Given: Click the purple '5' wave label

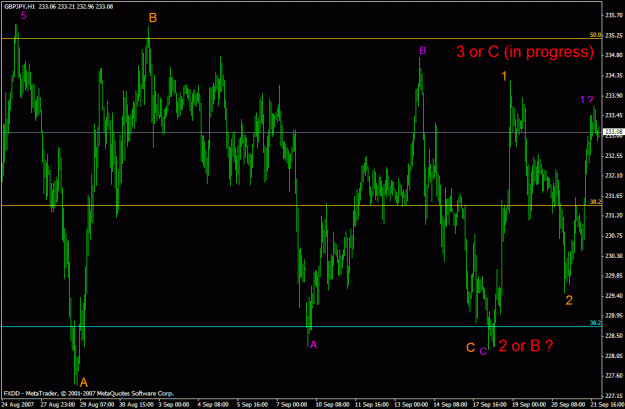Looking at the screenshot, I should pyautogui.click(x=24, y=16).
